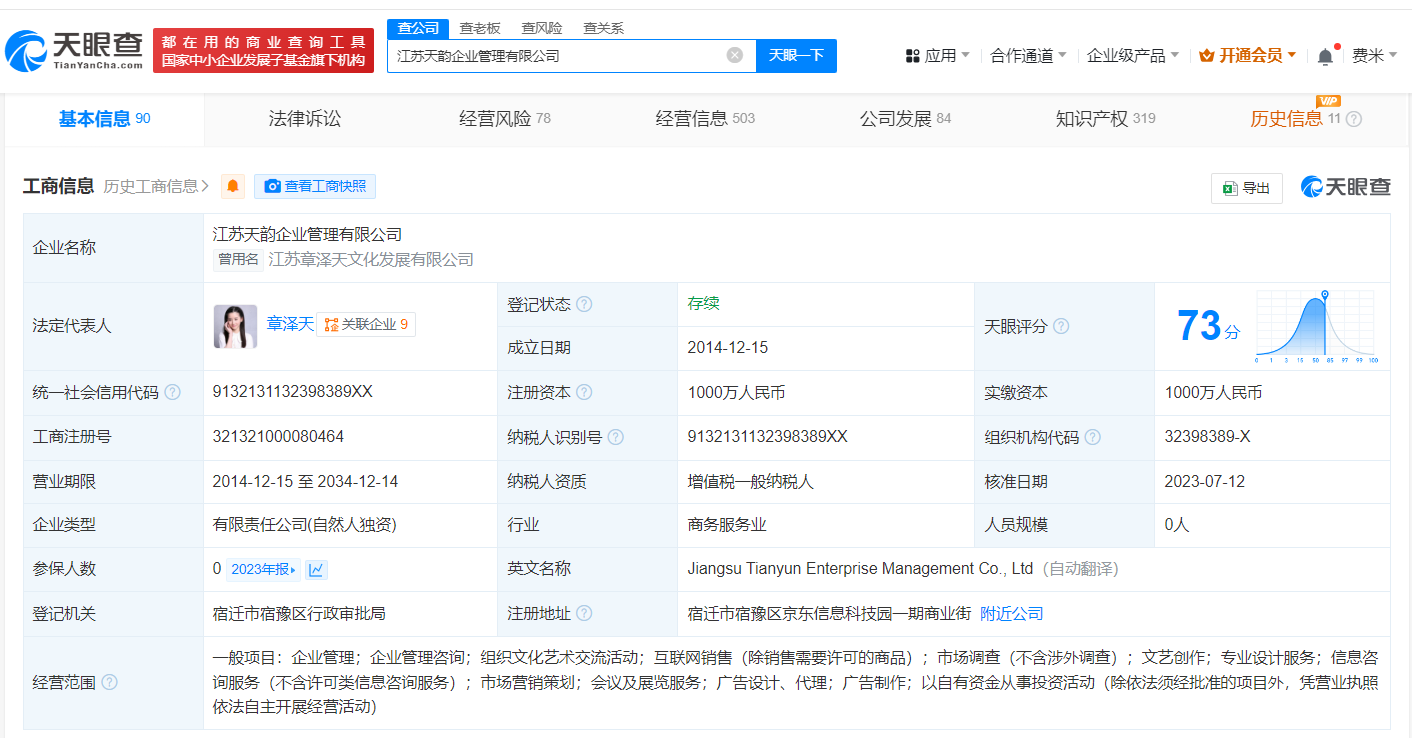Show the 参保人数 trend chart icon
Screen dimensions: 1412x738
316,569
